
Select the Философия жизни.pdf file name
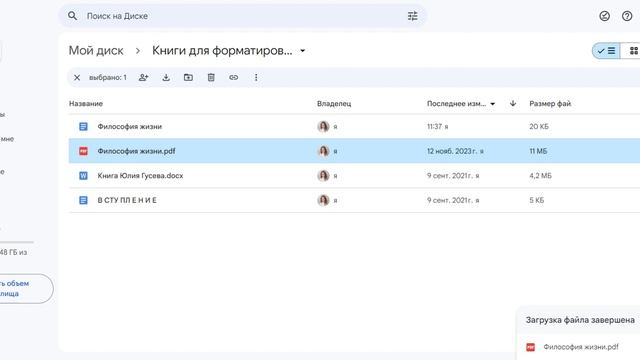(x=136, y=151)
